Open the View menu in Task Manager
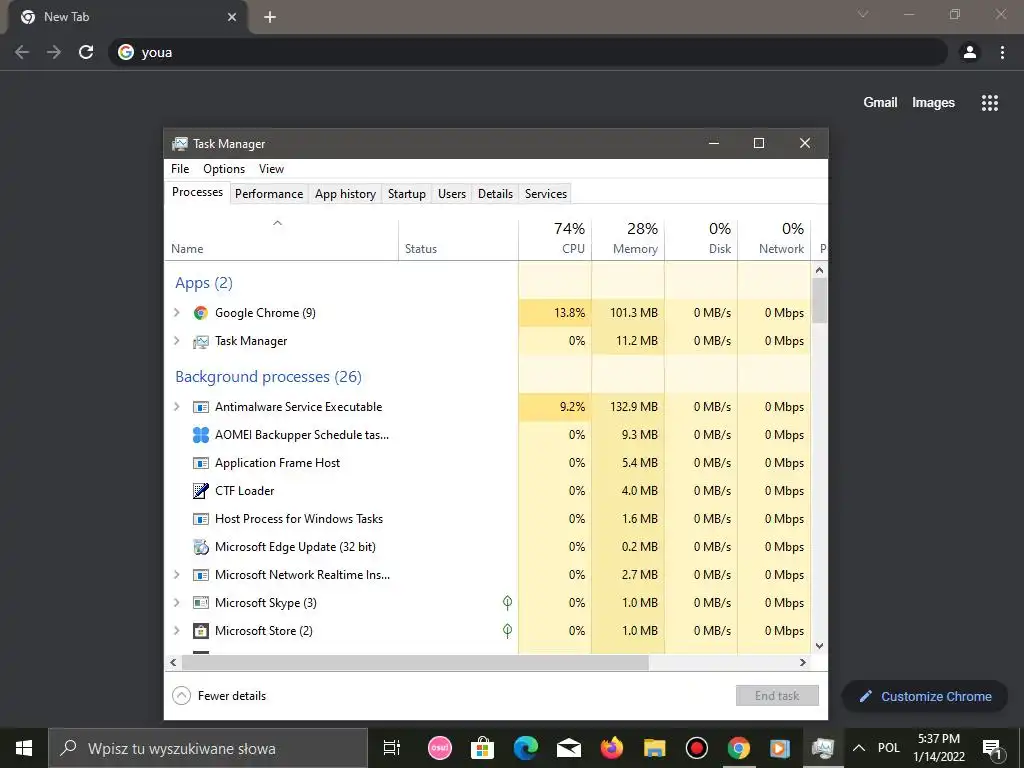 [x=271, y=169]
